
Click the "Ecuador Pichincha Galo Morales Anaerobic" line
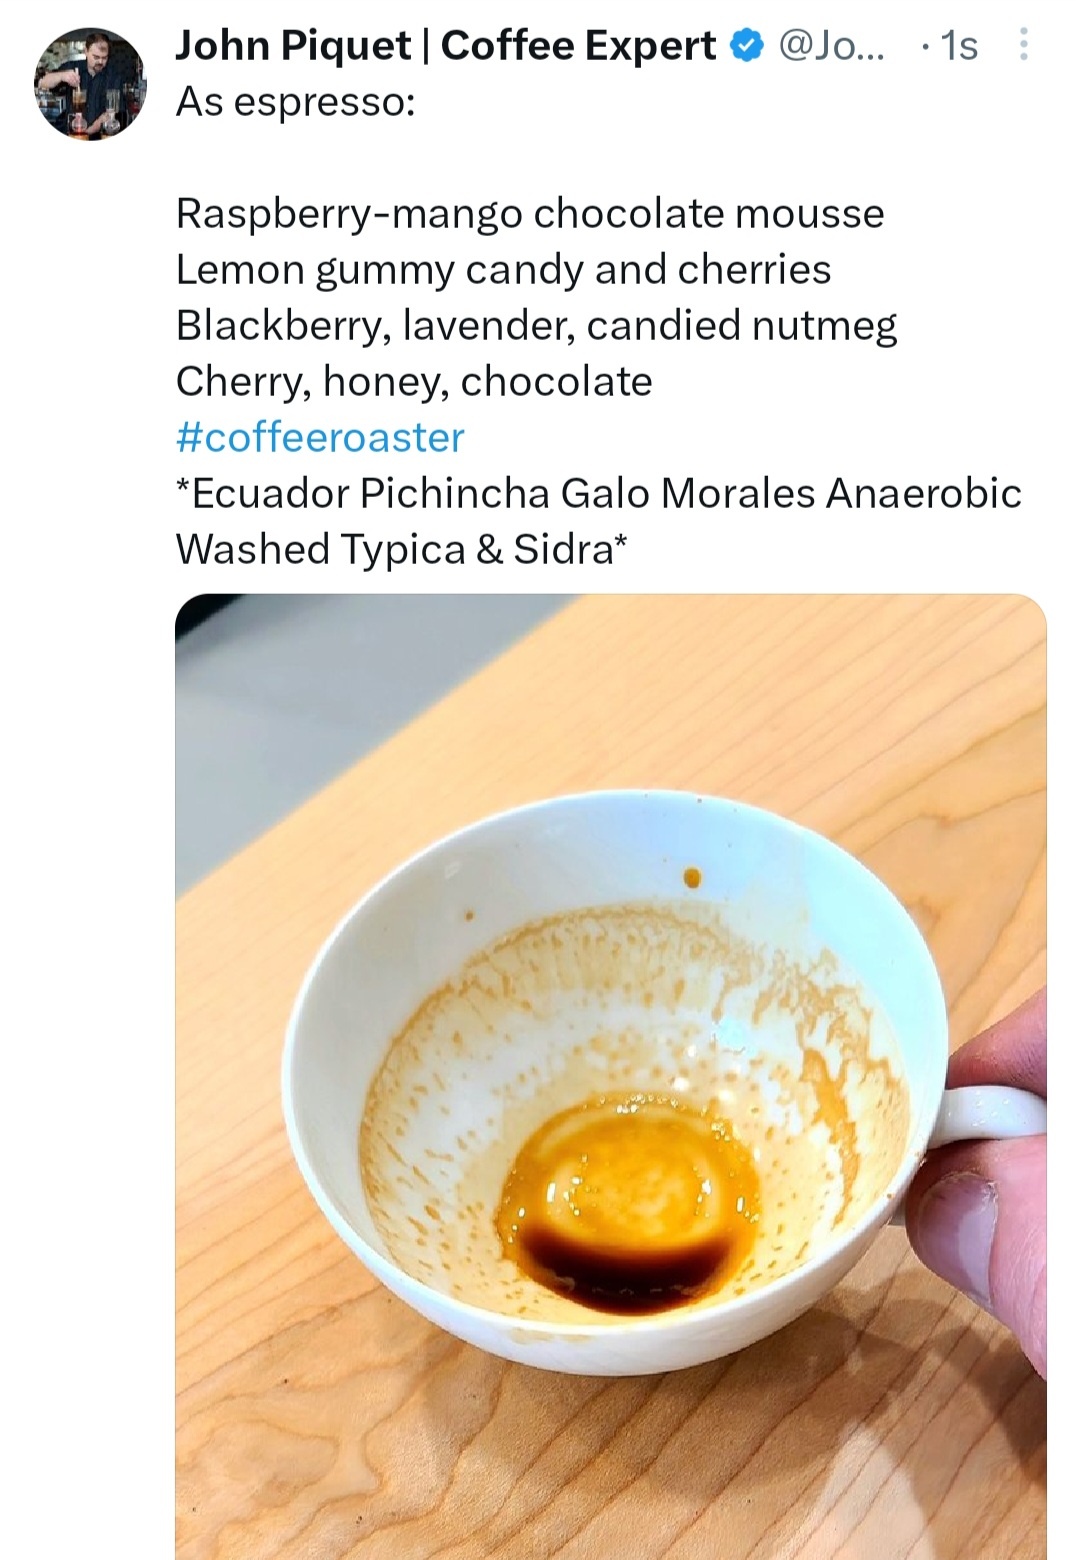[598, 493]
